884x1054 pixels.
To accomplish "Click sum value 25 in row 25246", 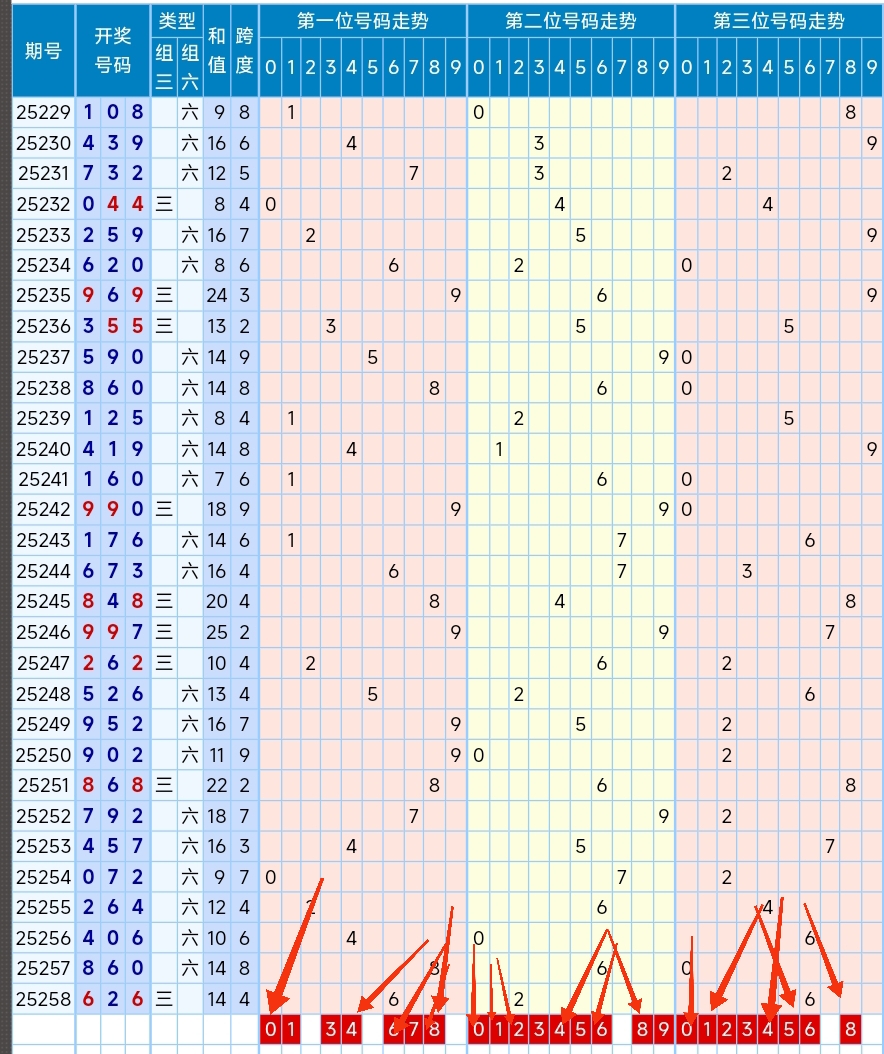I will point(216,633).
